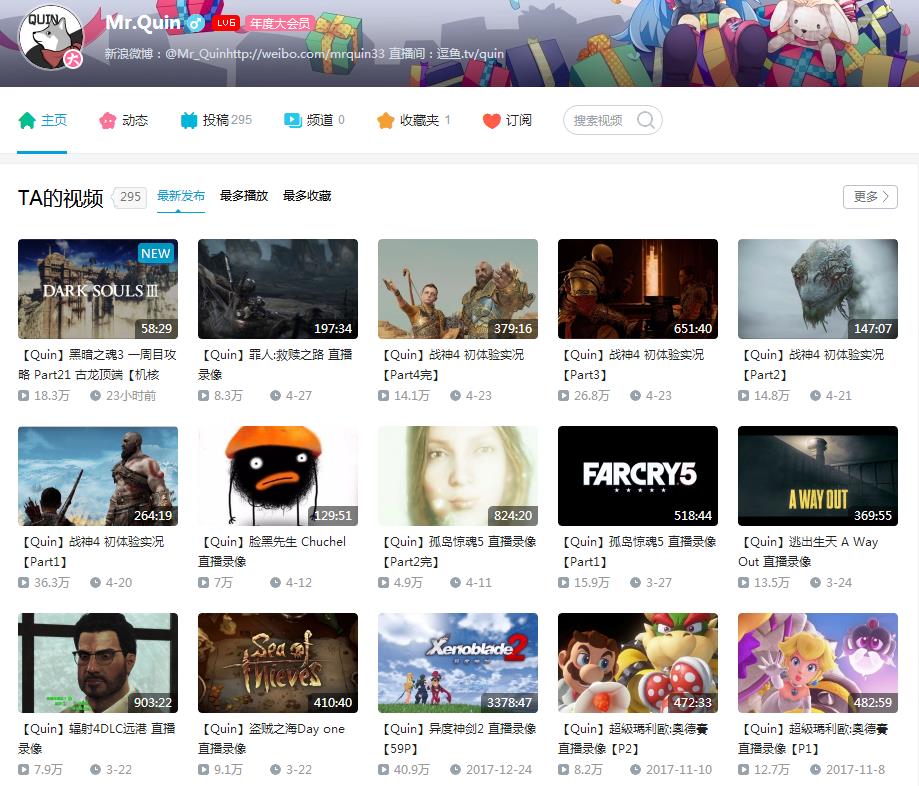Image resolution: width=919 pixels, height=786 pixels.
Task: Open the 奥德赛 P2 Mario Bowser thumbnail
Action: point(638,663)
